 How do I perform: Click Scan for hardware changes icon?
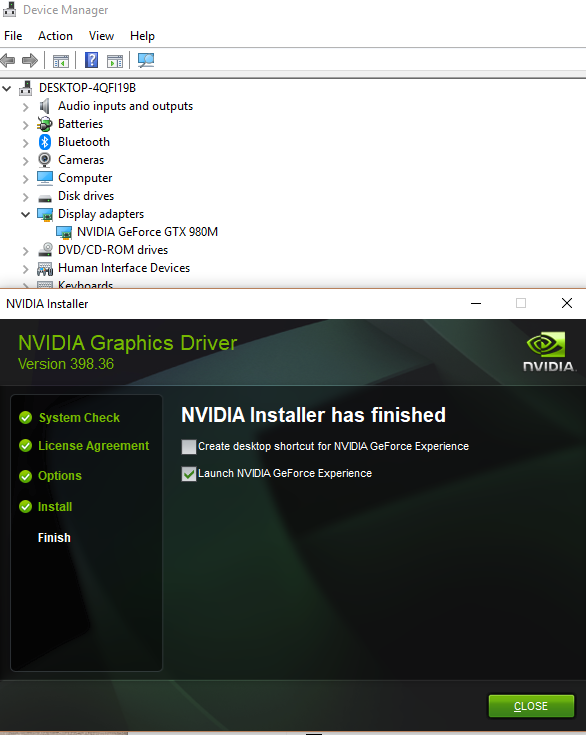[146, 60]
